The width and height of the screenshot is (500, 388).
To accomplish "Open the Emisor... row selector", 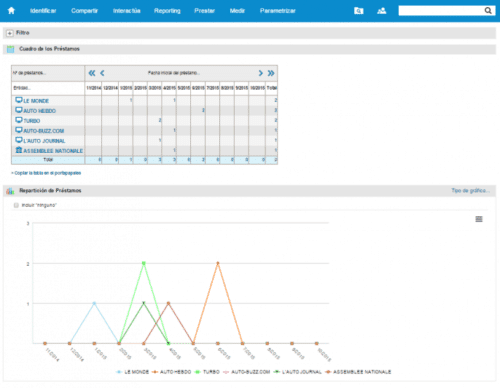I will point(22,88).
